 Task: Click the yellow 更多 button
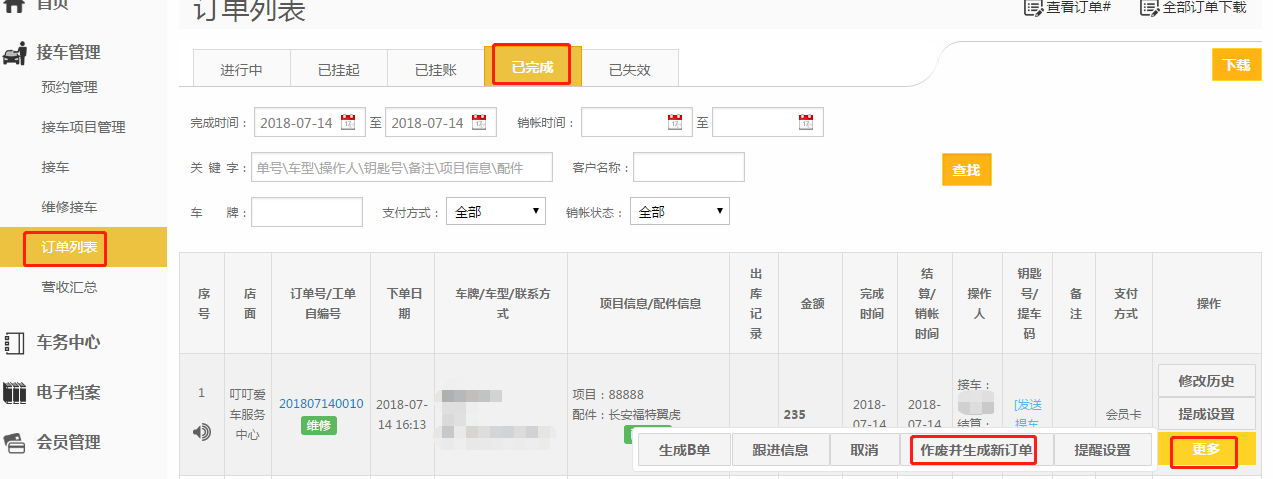click(x=1206, y=450)
